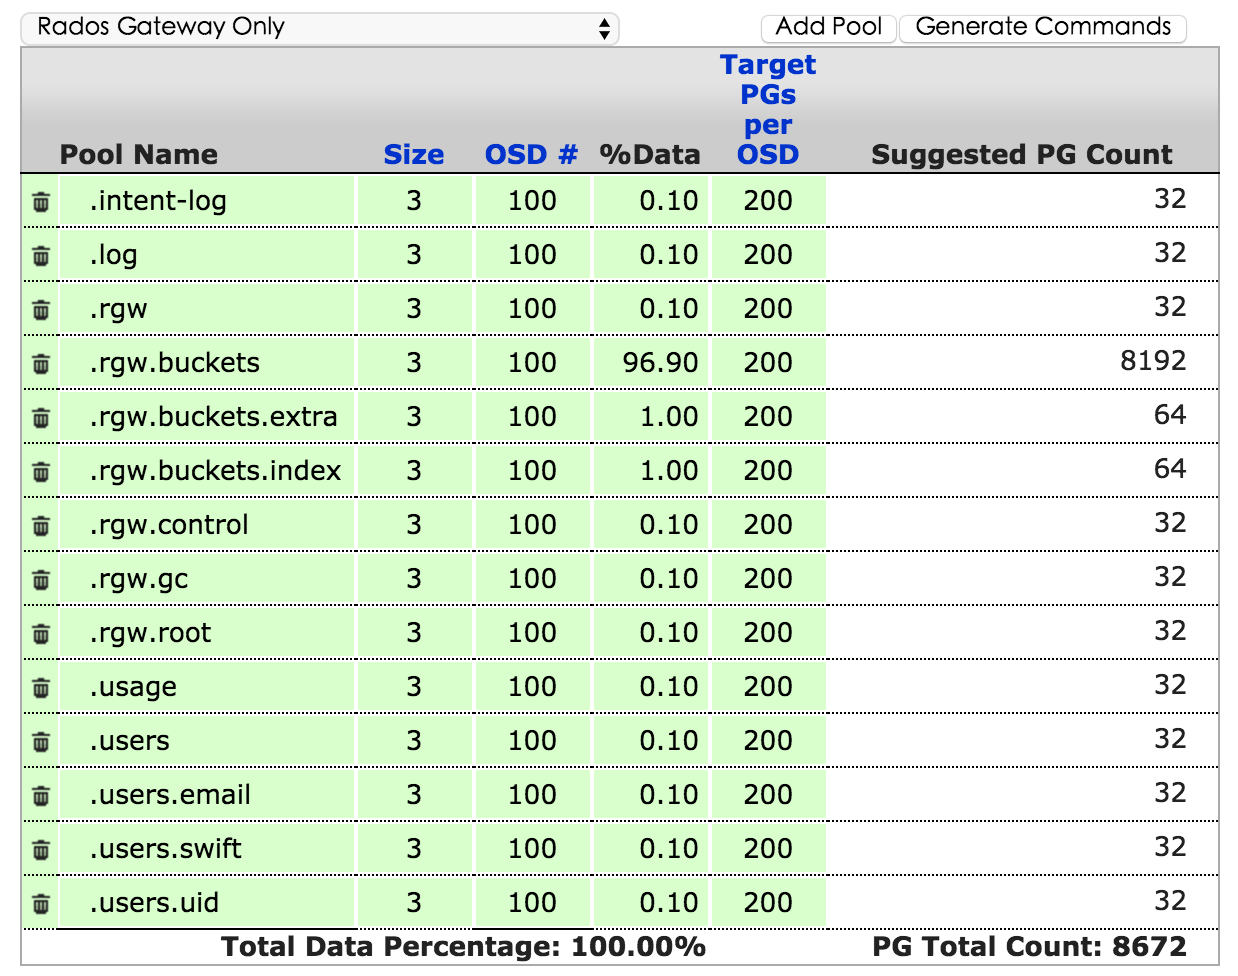1238x976 pixels.
Task: Click %Data field of .rgw.buckets.extra
Action: (651, 417)
